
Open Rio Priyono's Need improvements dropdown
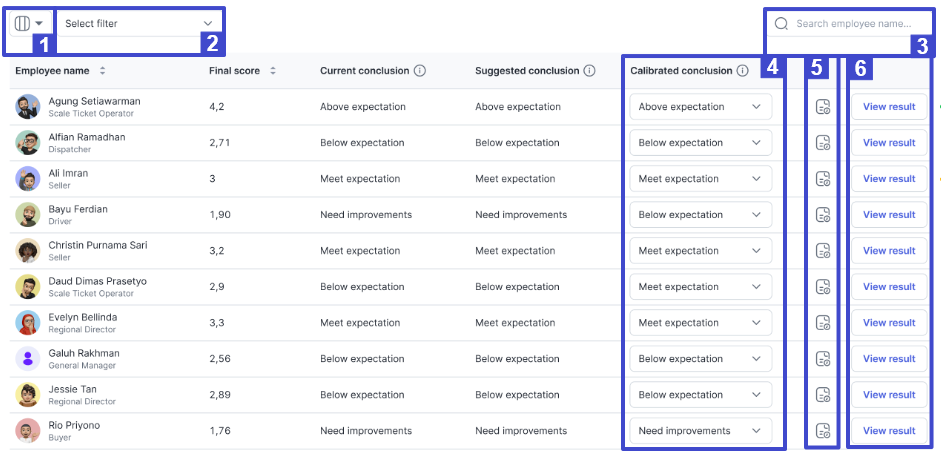tap(700, 431)
